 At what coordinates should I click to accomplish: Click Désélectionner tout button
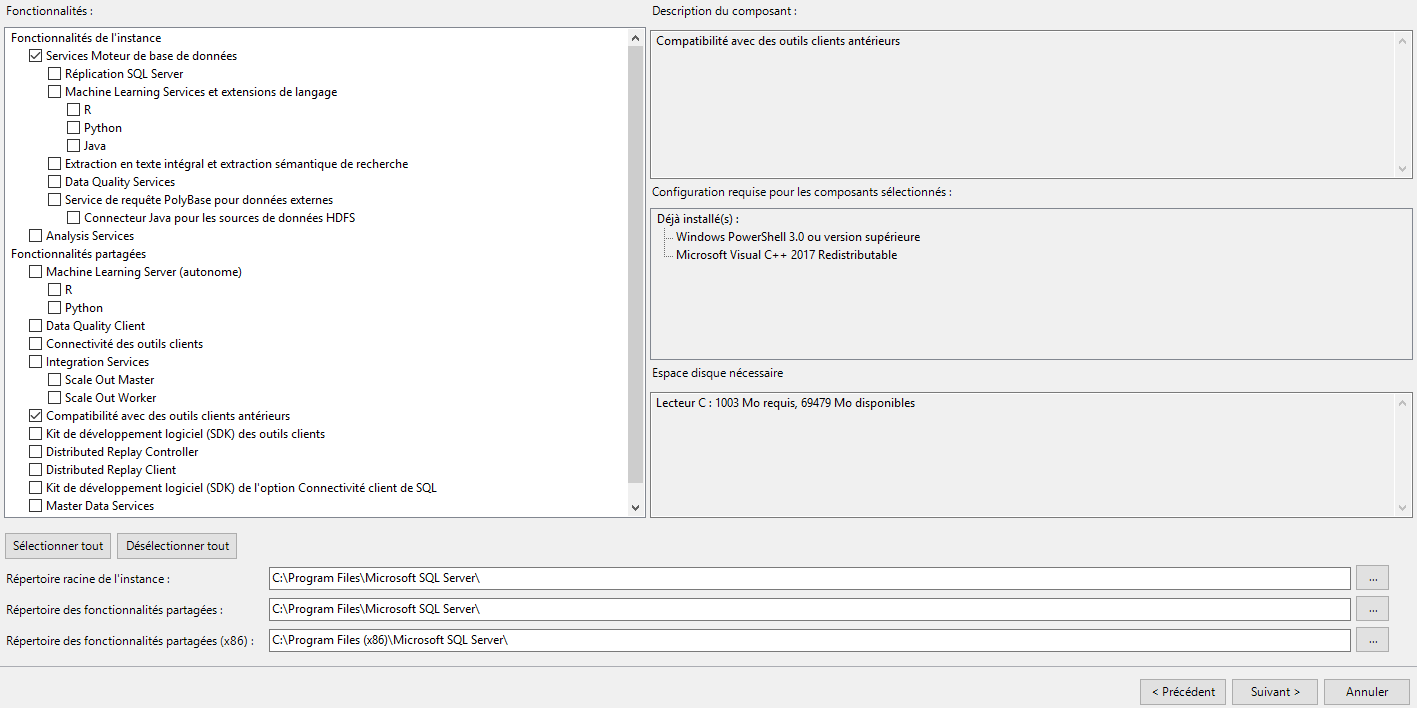(x=177, y=546)
